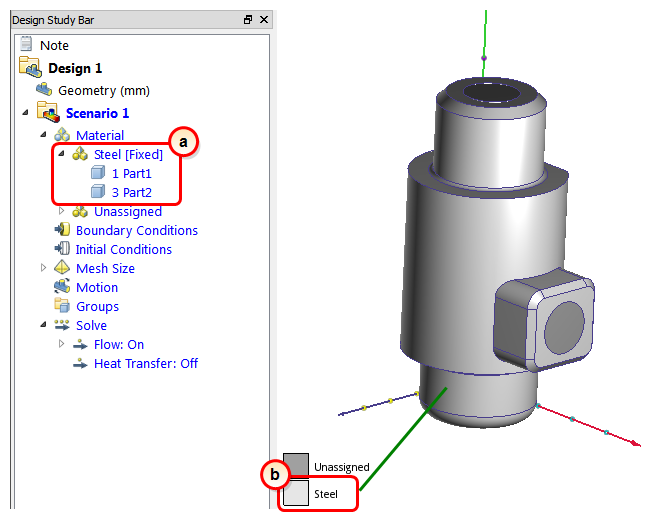This screenshot has height=520, width=668.
Task: Select Scenario 1 label
Action: coord(97,113)
